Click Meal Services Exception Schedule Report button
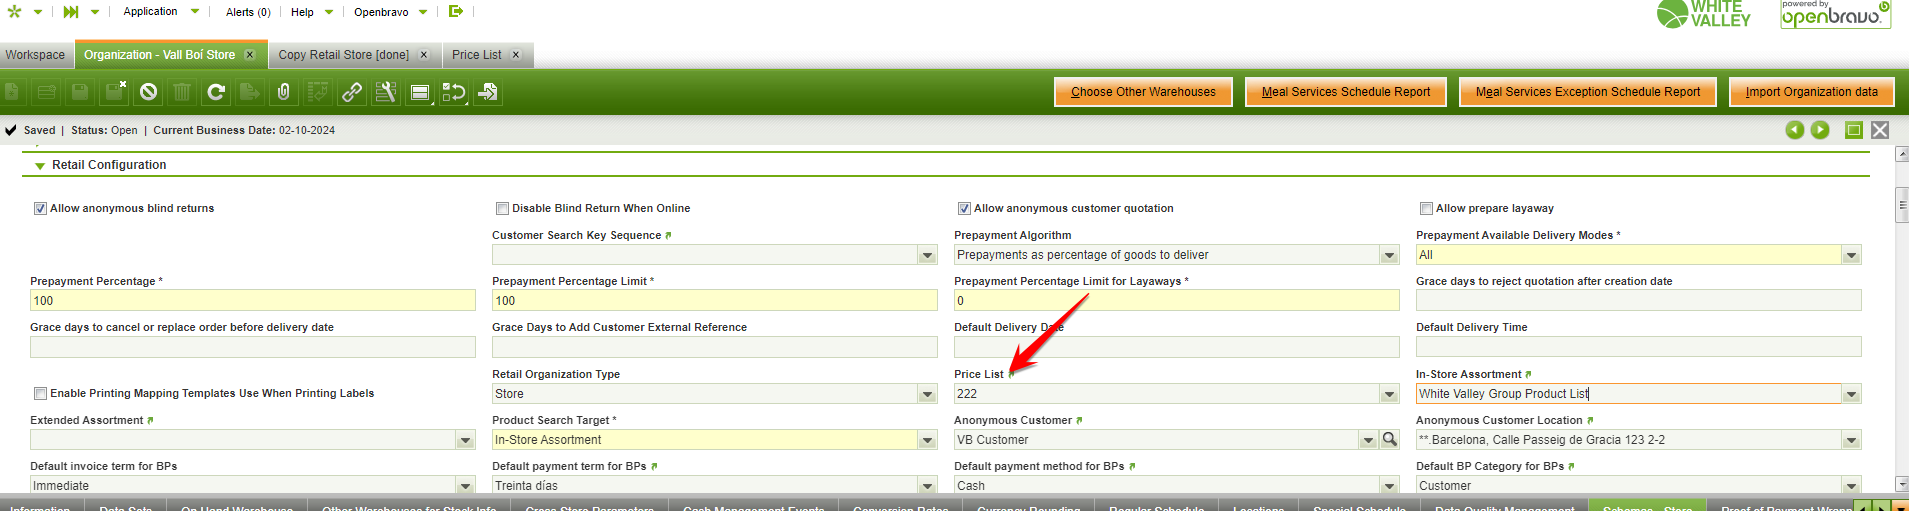The height and width of the screenshot is (511, 1909). (1588, 92)
